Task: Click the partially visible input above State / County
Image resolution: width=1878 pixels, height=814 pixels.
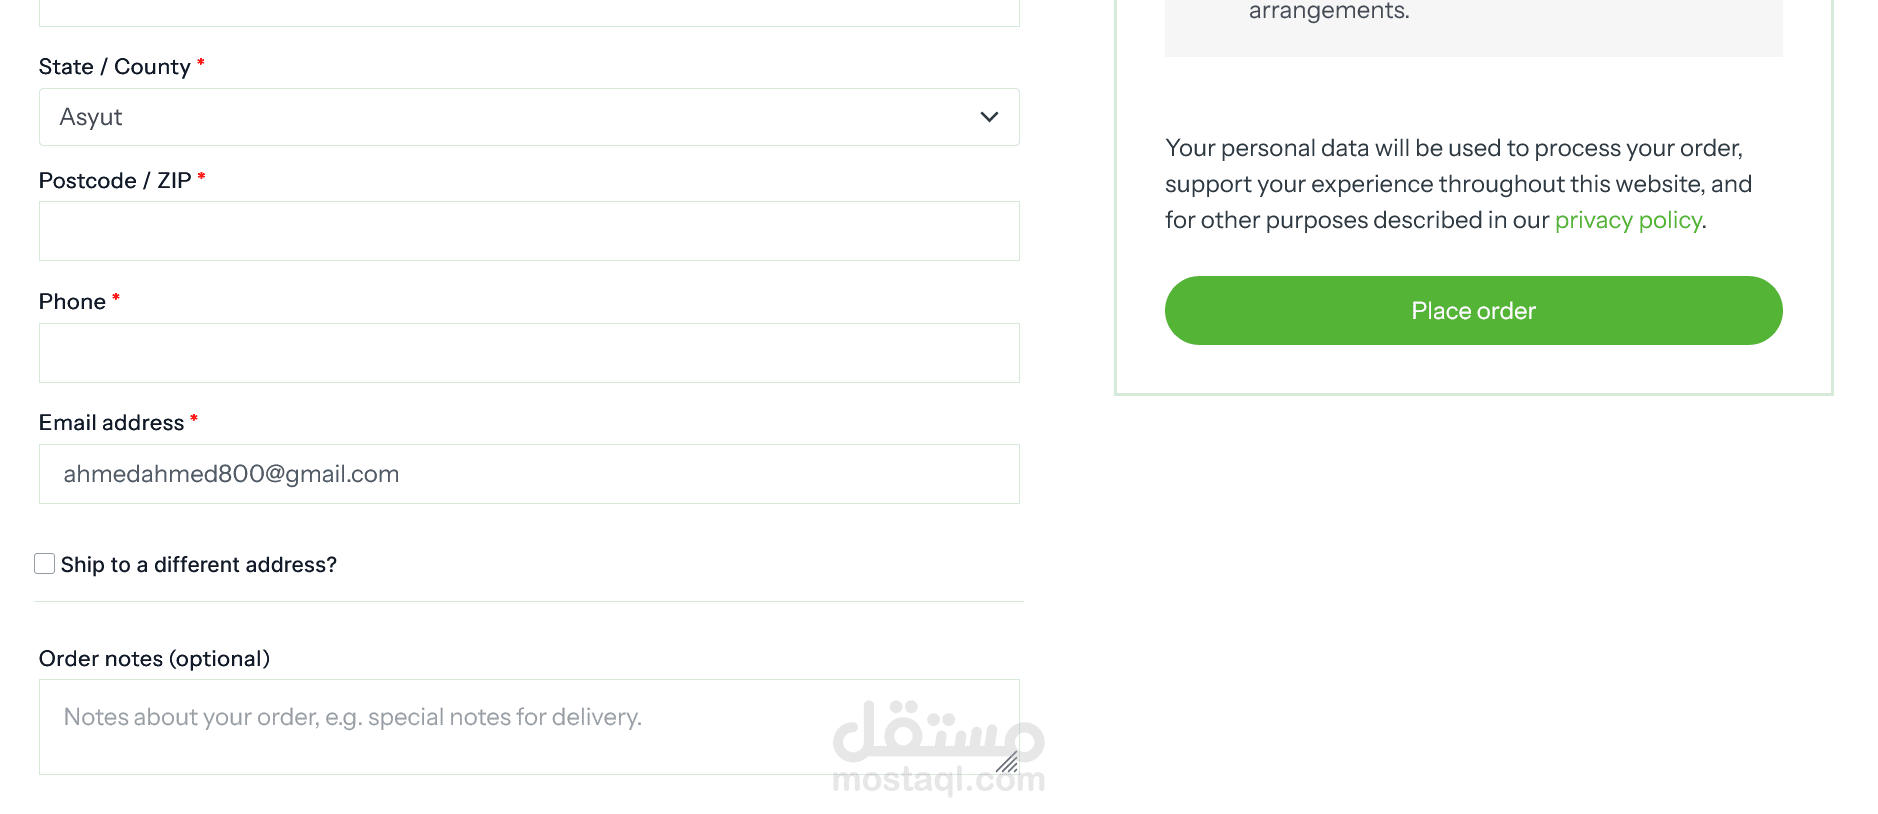Action: point(529,12)
